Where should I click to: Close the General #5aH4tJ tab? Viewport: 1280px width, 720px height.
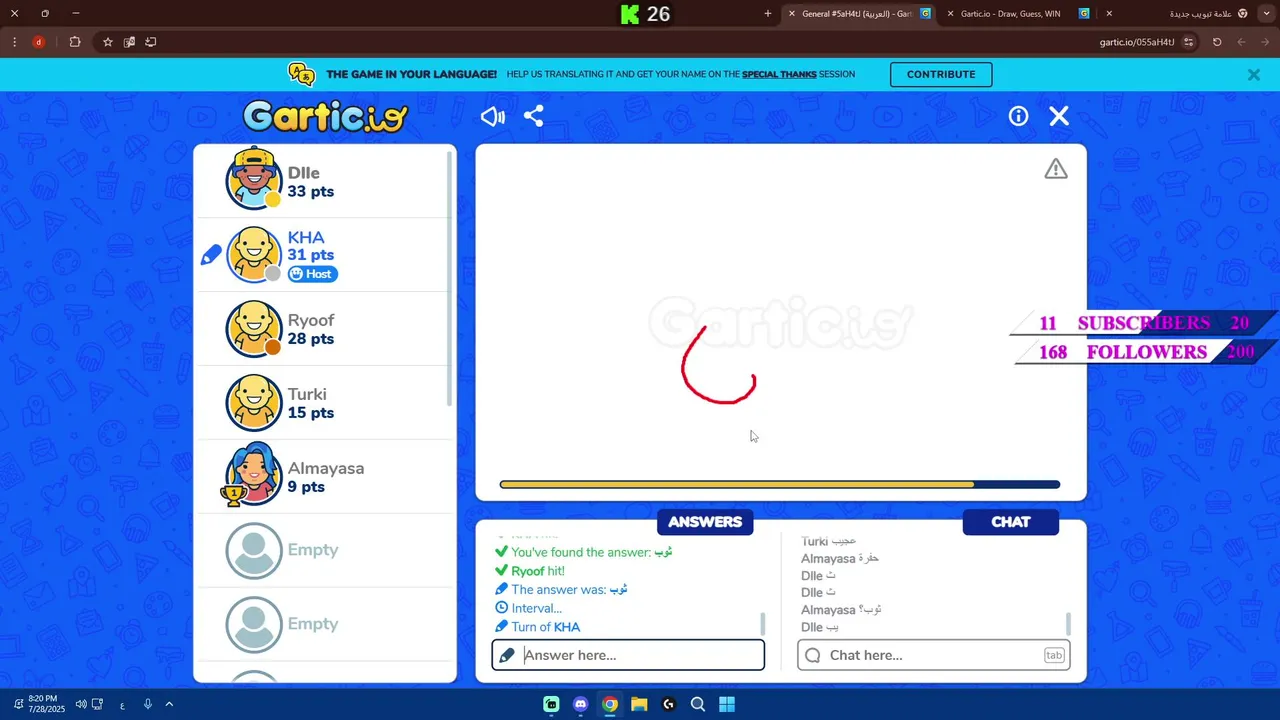pyautogui.click(x=792, y=14)
